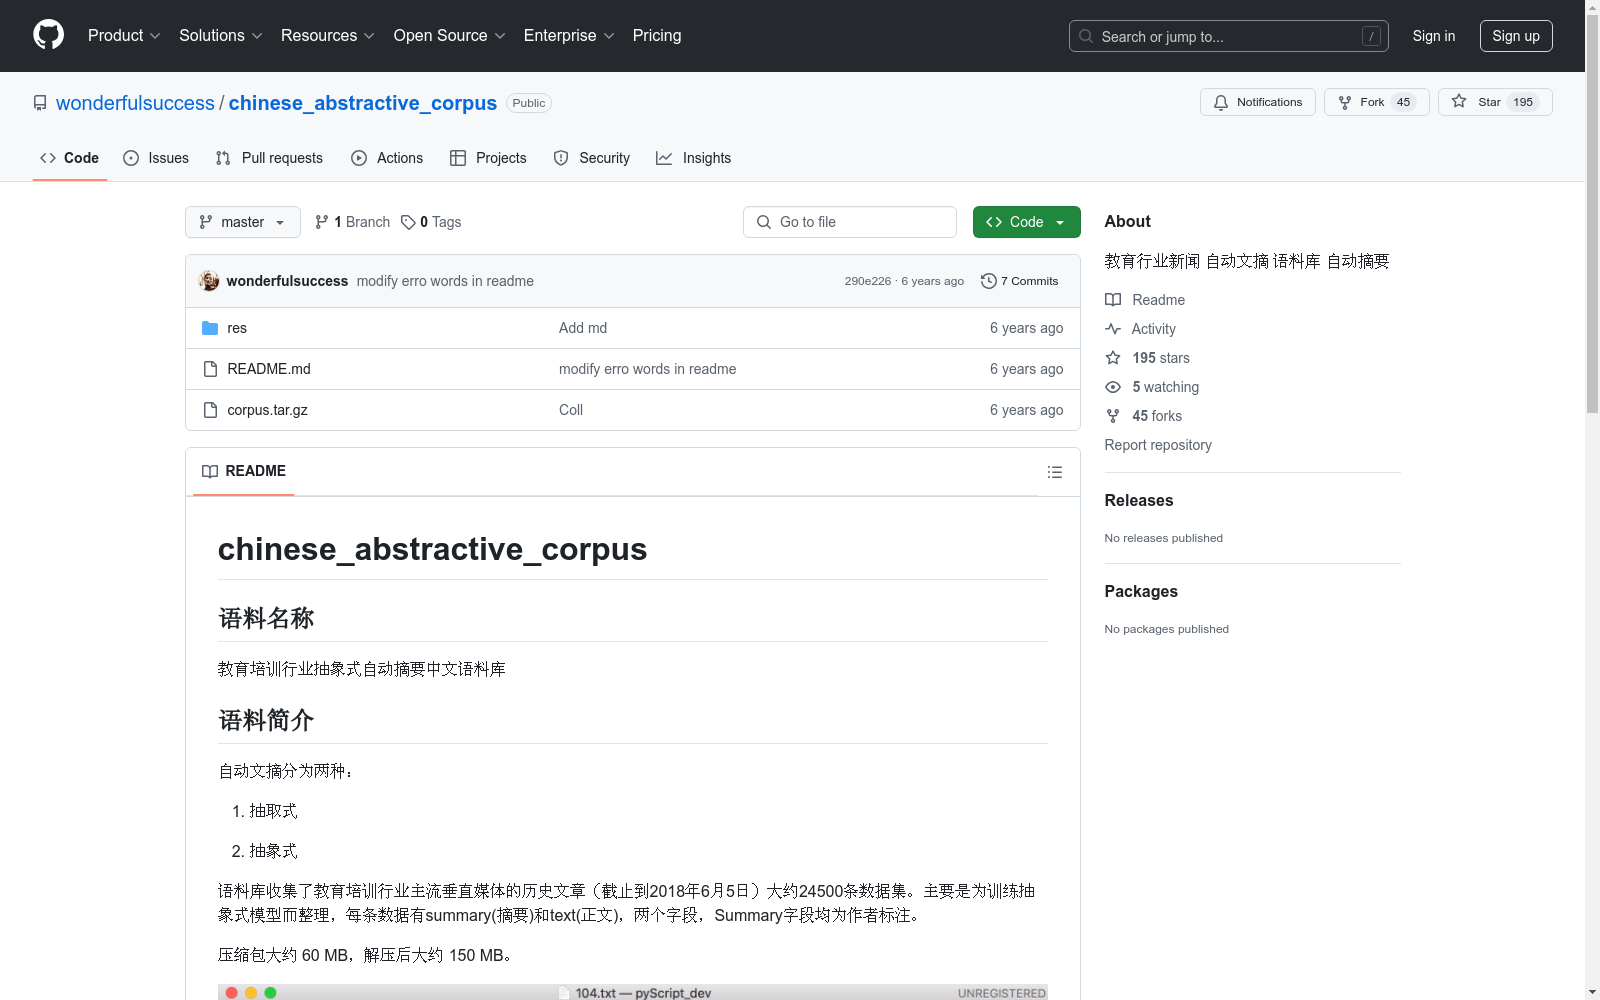The height and width of the screenshot is (1000, 1600).
Task: Click the chinese_abstractive_corpus README heading
Action: coord(432,549)
